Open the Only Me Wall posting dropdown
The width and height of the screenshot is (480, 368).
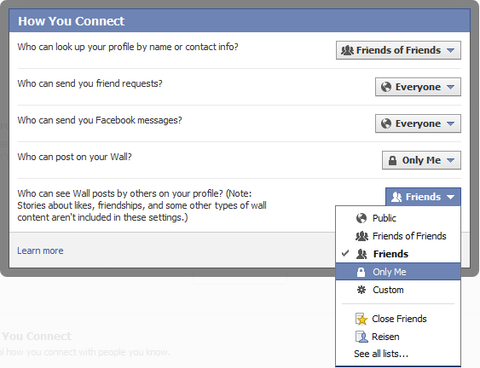tap(421, 160)
